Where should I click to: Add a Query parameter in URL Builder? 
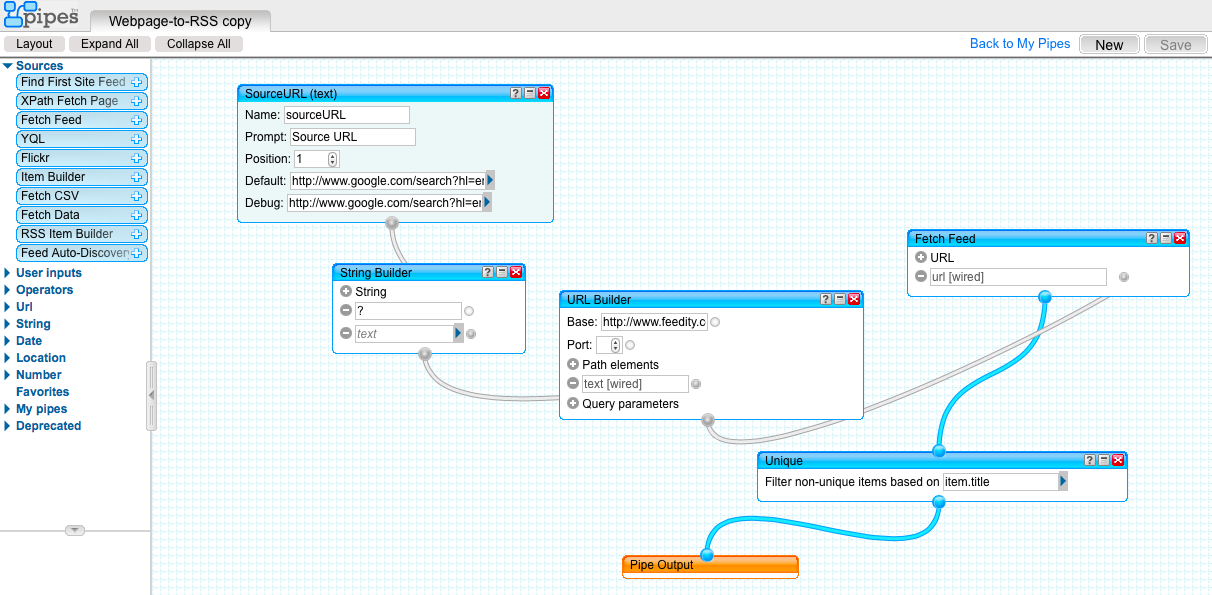click(x=573, y=404)
